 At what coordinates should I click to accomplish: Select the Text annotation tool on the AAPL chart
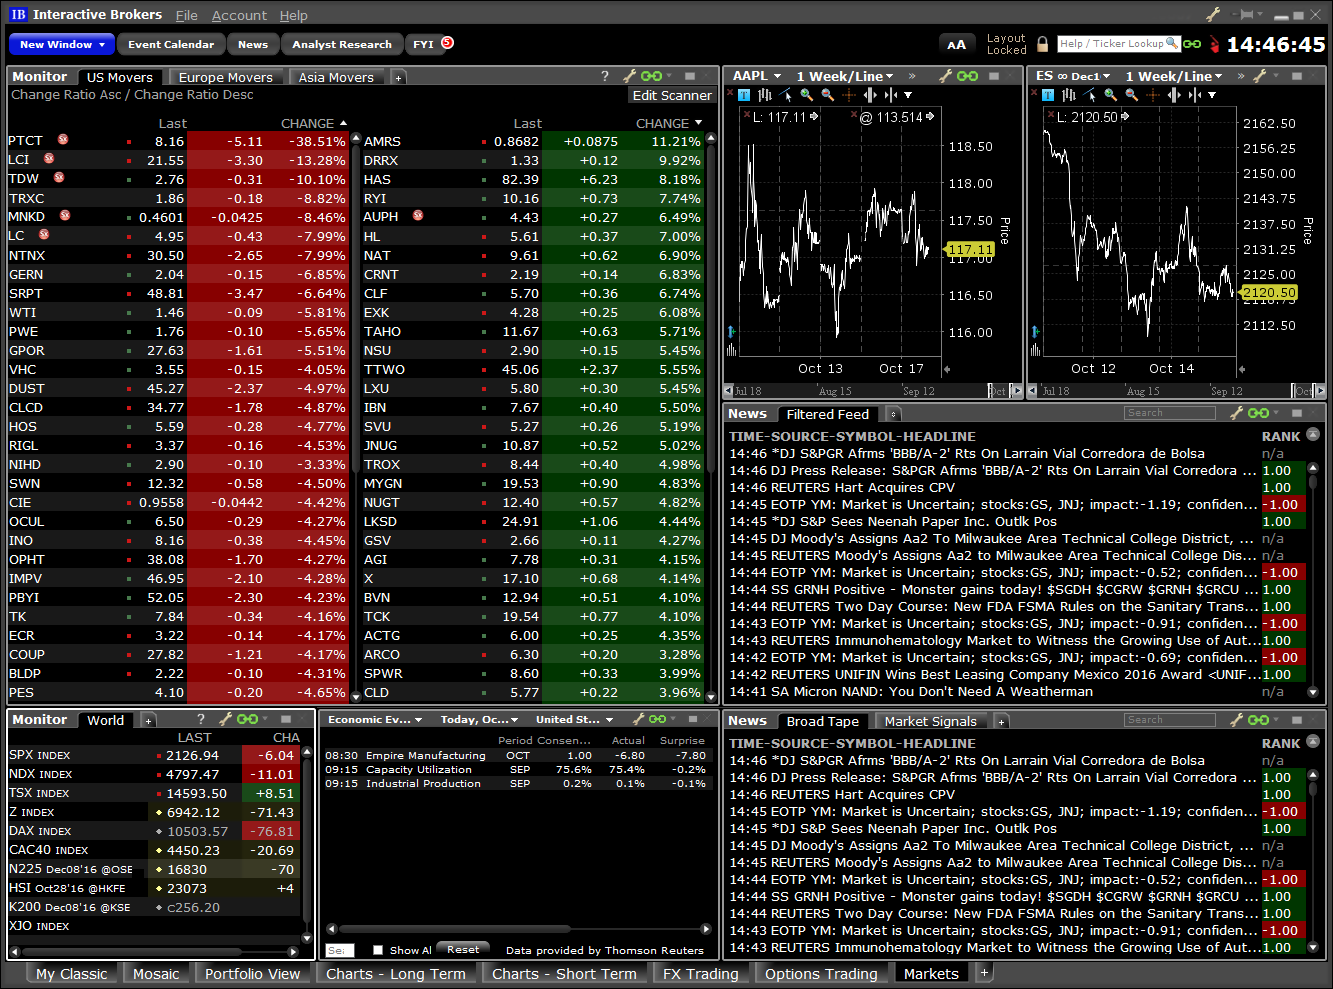tap(744, 94)
